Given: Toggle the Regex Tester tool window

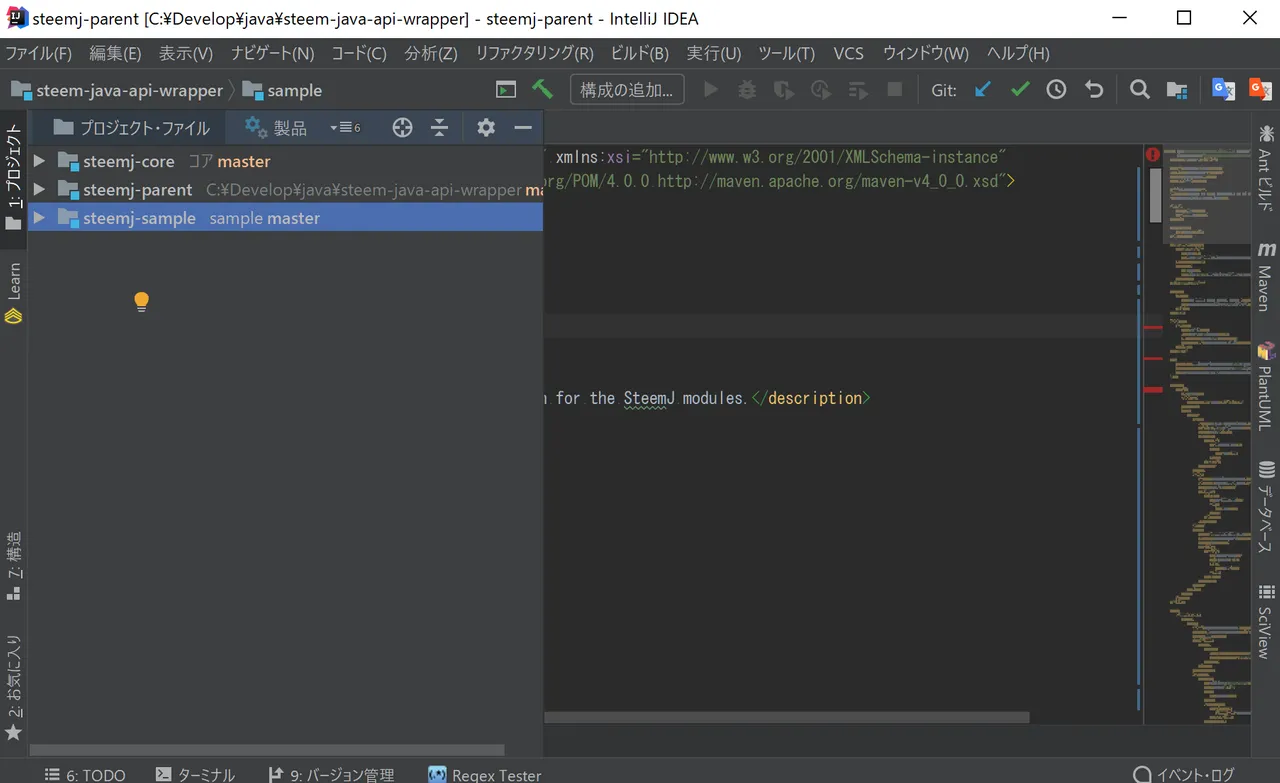Looking at the screenshot, I should 485,774.
